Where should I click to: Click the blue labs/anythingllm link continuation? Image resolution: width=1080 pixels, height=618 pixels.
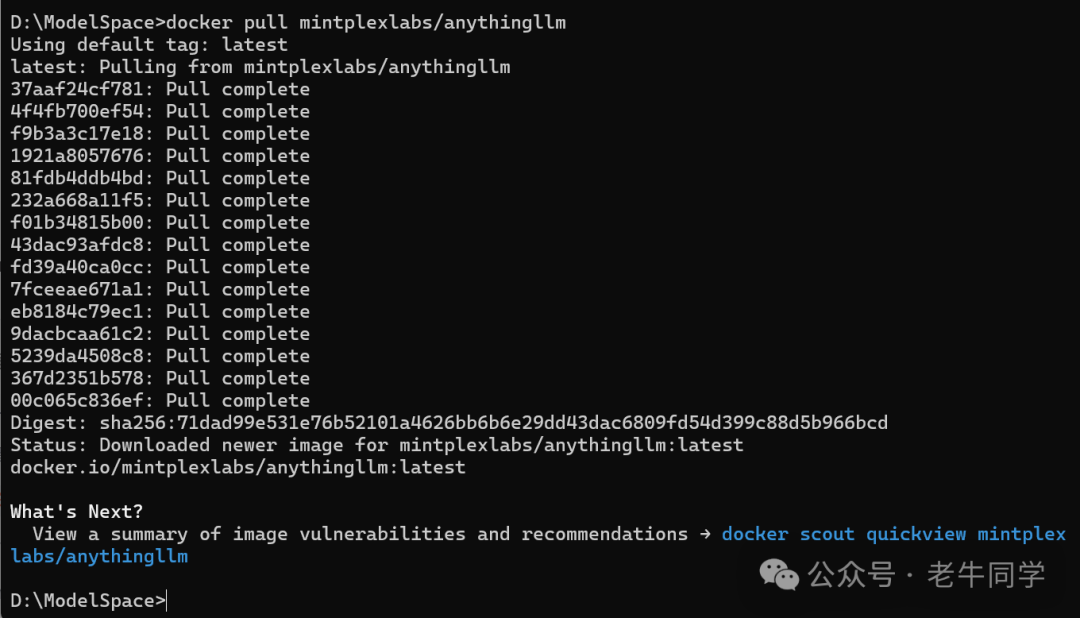(x=99, y=556)
